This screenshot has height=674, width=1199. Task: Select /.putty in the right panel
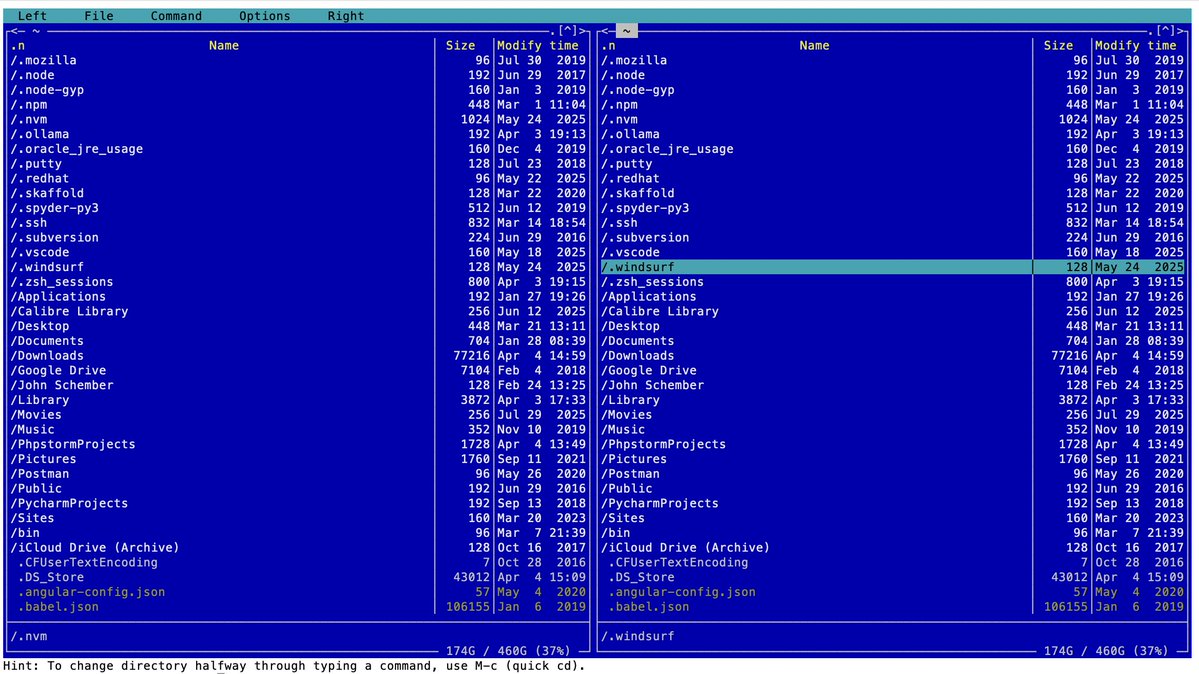(x=892, y=164)
